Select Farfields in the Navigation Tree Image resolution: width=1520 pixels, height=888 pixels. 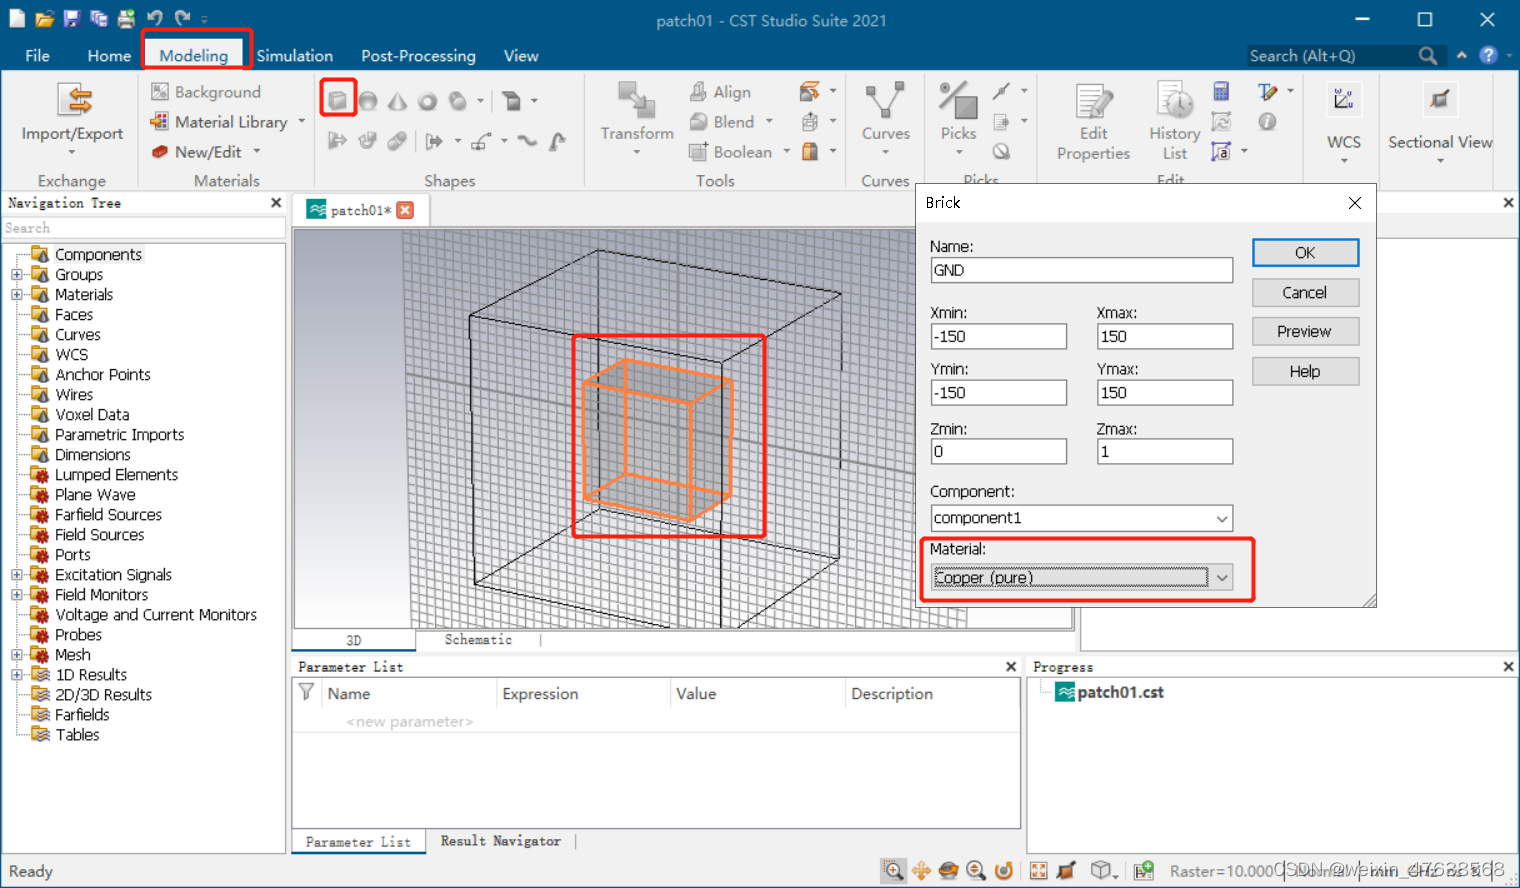point(82,715)
